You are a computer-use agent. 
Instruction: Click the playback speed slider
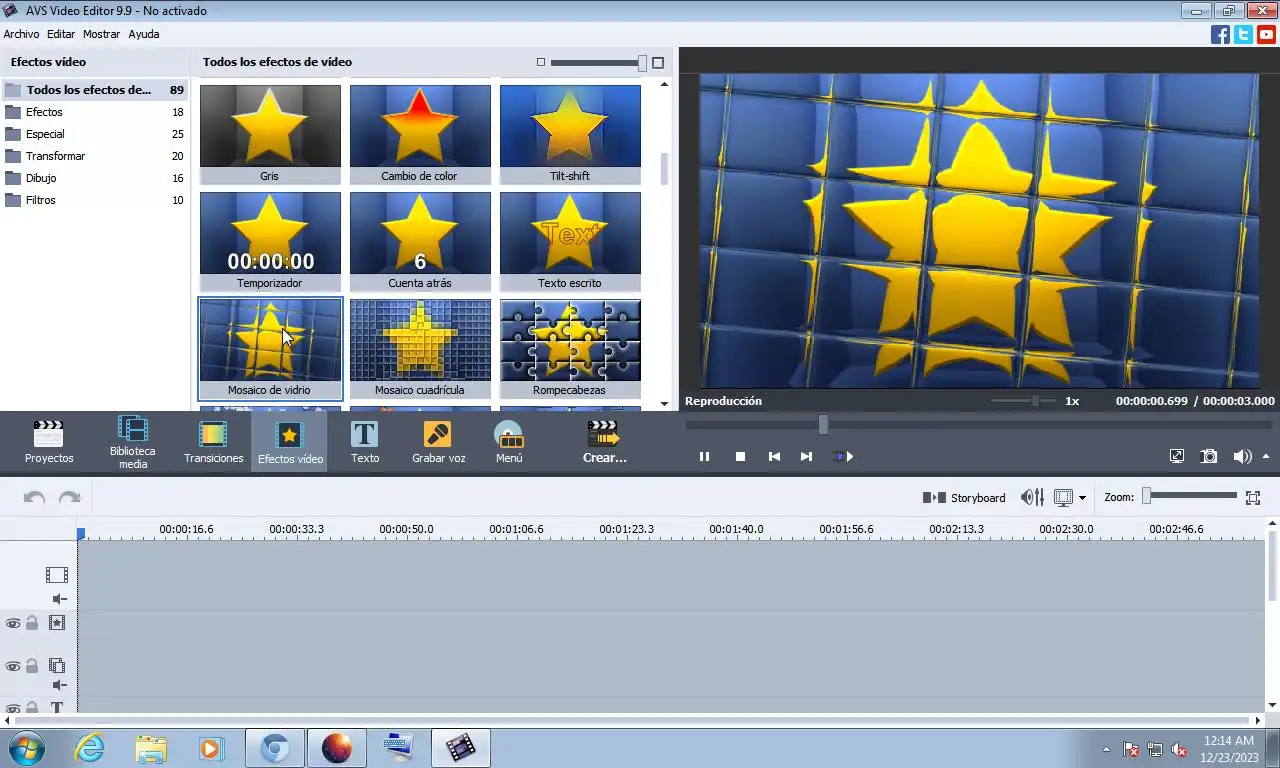pyautogui.click(x=1022, y=400)
